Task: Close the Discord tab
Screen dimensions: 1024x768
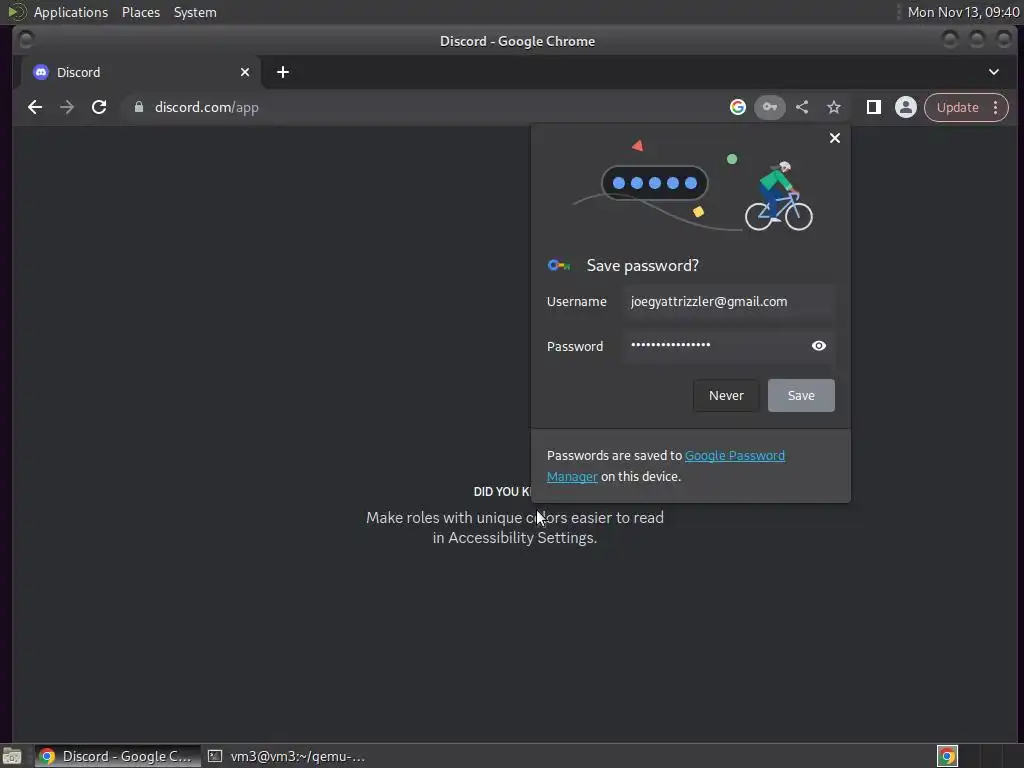Action: 245,72
